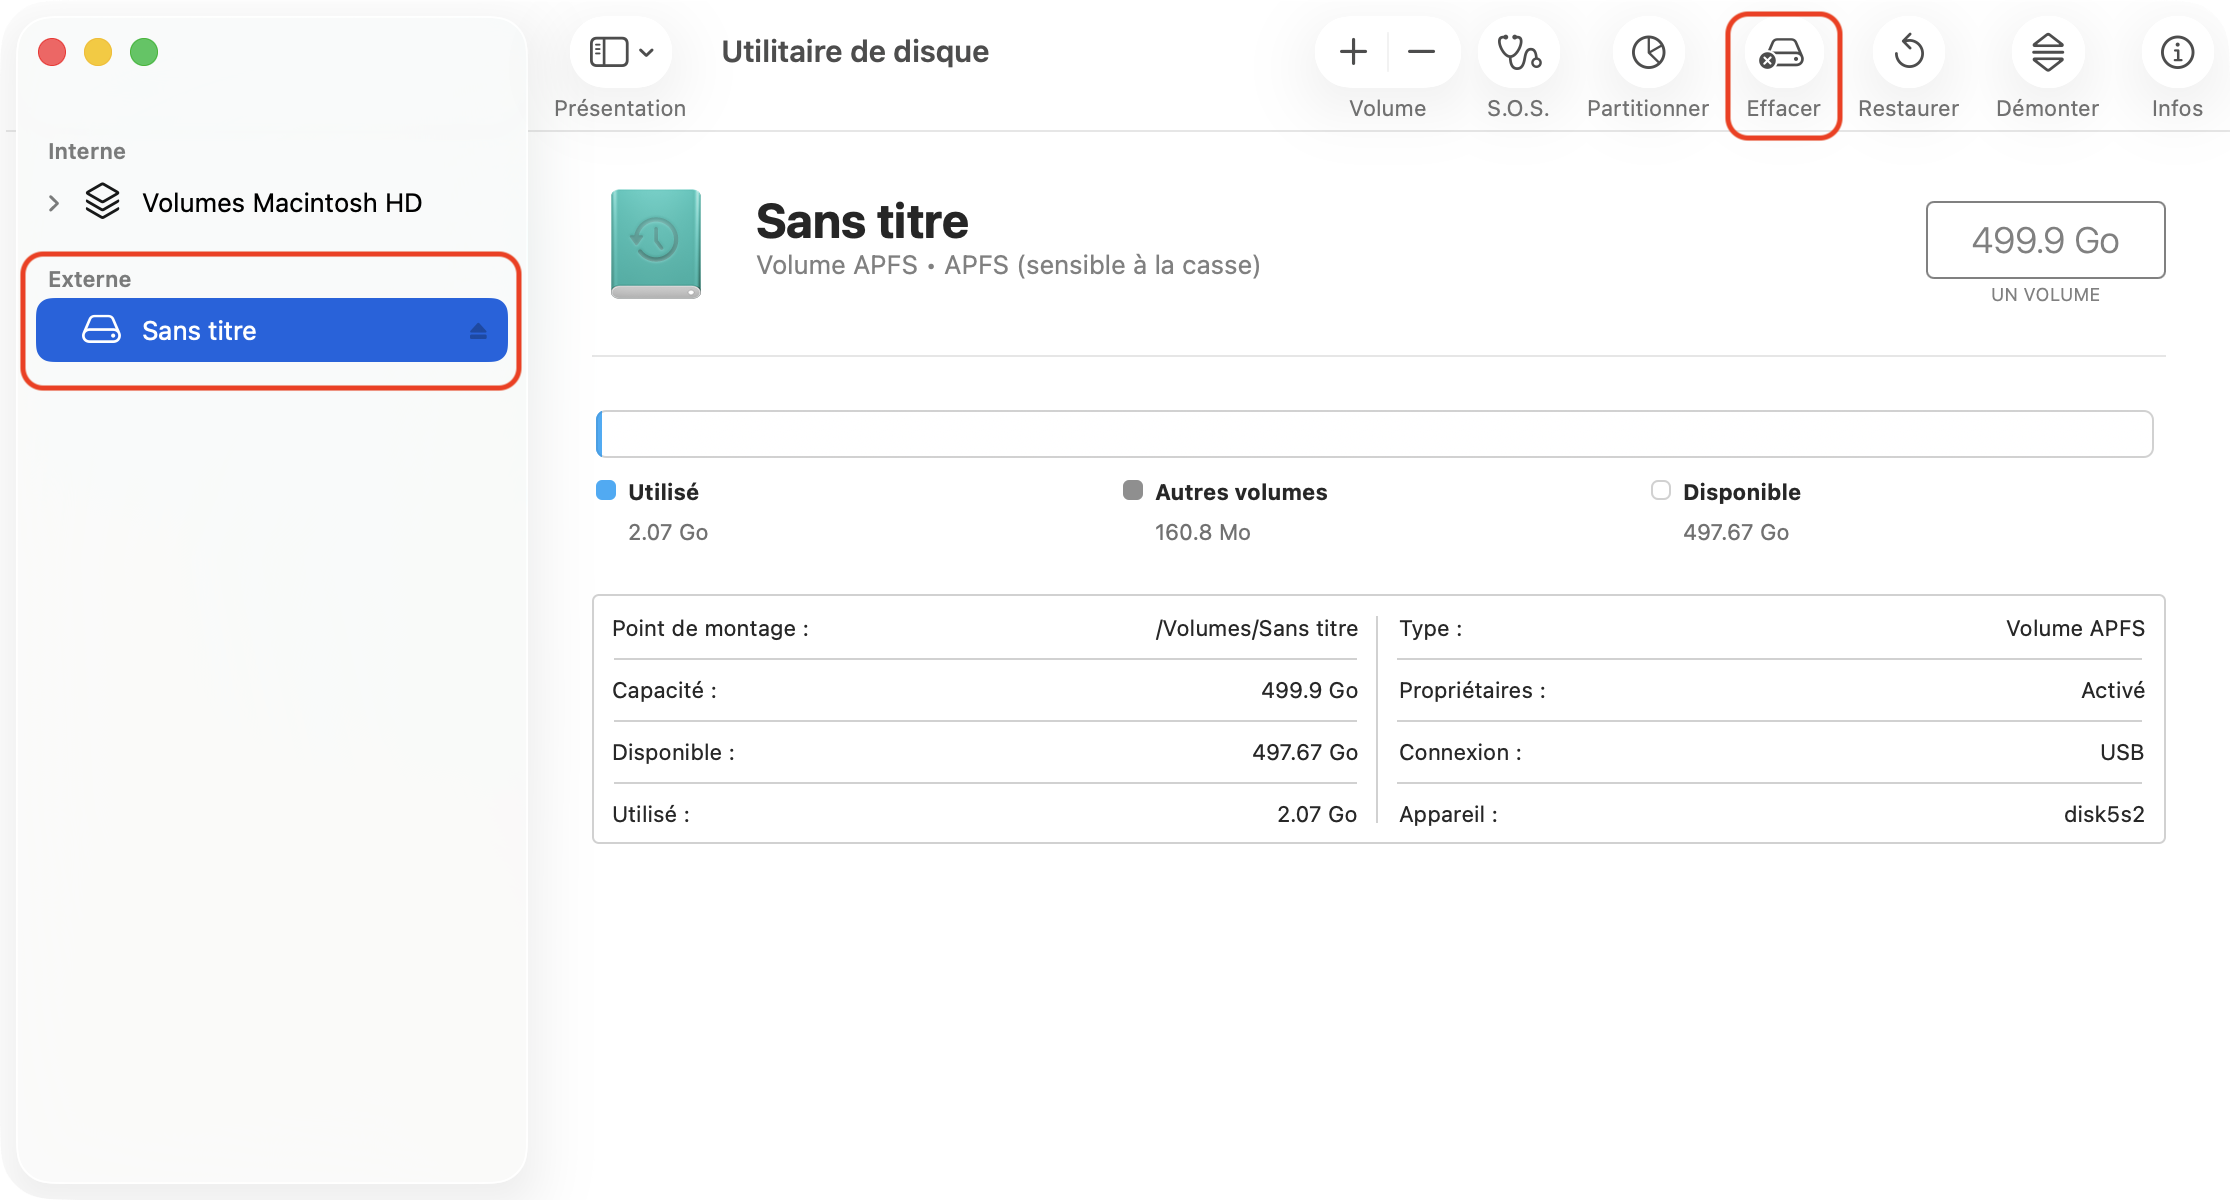
Task: Select the Partitionner tool
Action: point(1646,52)
